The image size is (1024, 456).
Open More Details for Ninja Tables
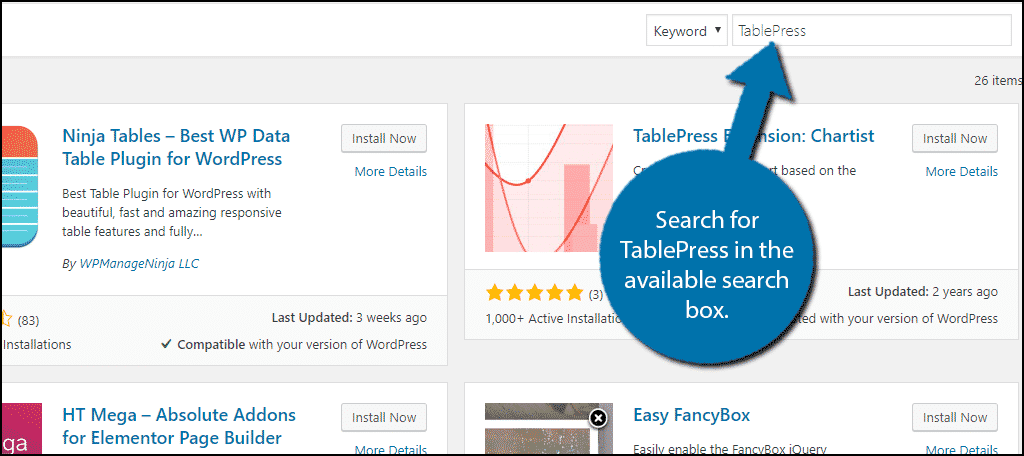pos(391,171)
